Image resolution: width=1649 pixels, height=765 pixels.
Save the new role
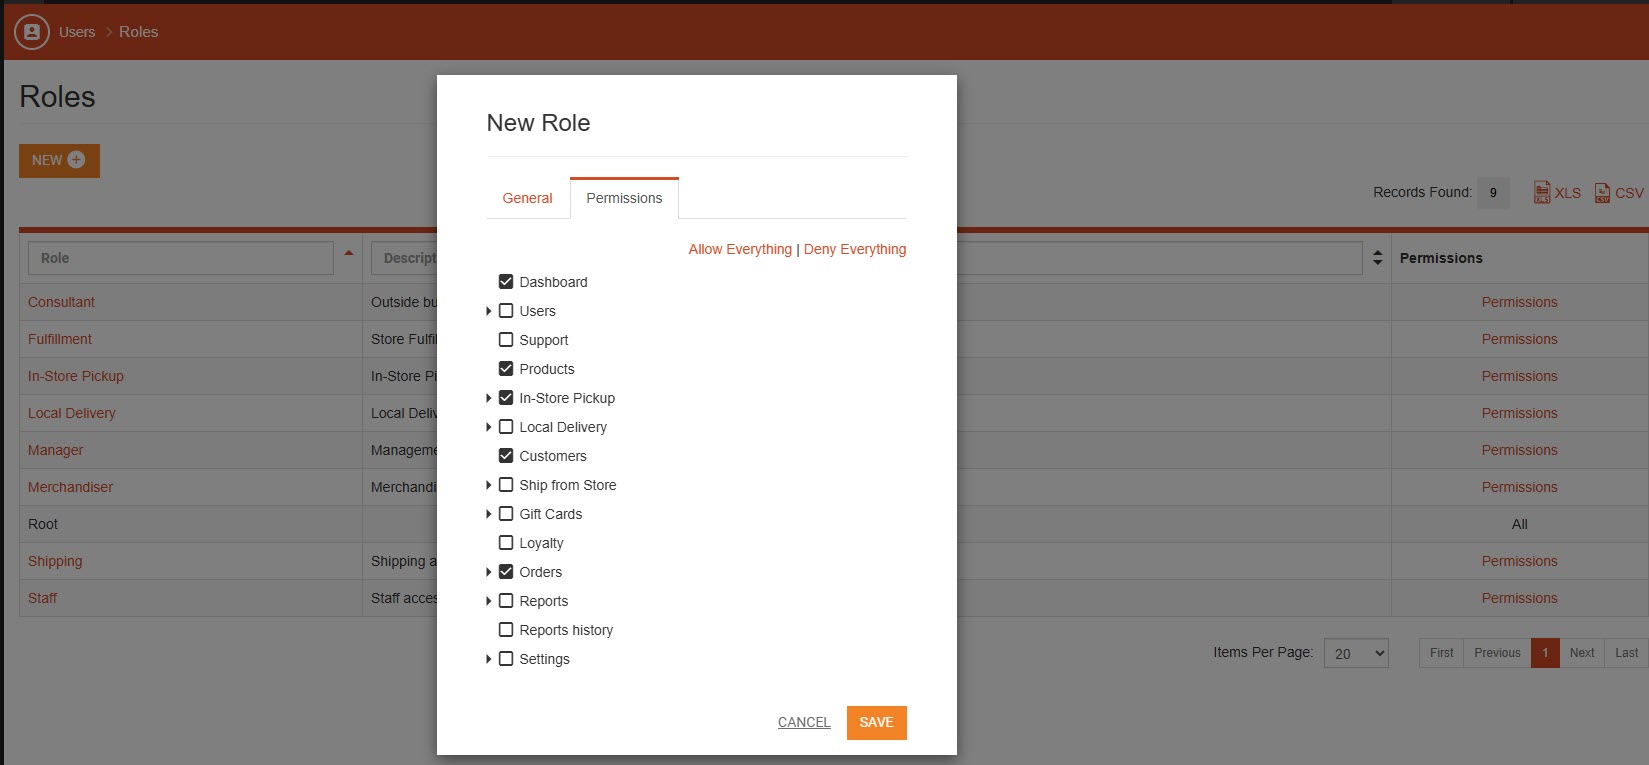point(876,722)
